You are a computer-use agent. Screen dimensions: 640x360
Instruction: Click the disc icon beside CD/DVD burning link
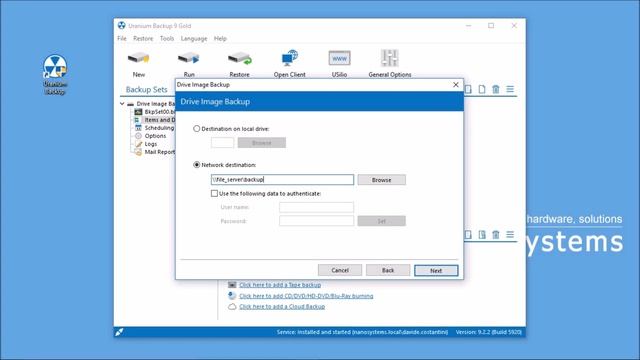(x=232, y=296)
